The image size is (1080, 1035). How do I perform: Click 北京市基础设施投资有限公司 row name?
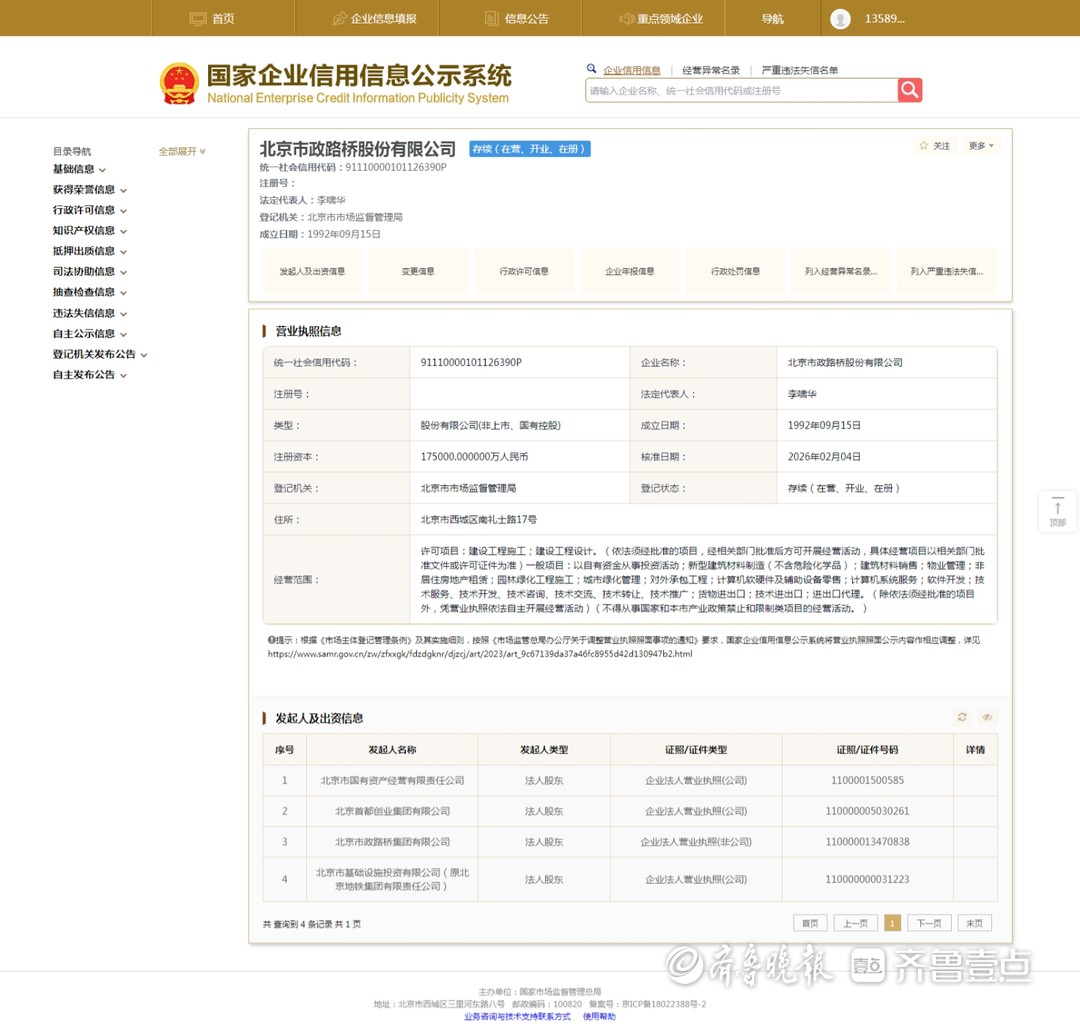[x=392, y=879]
